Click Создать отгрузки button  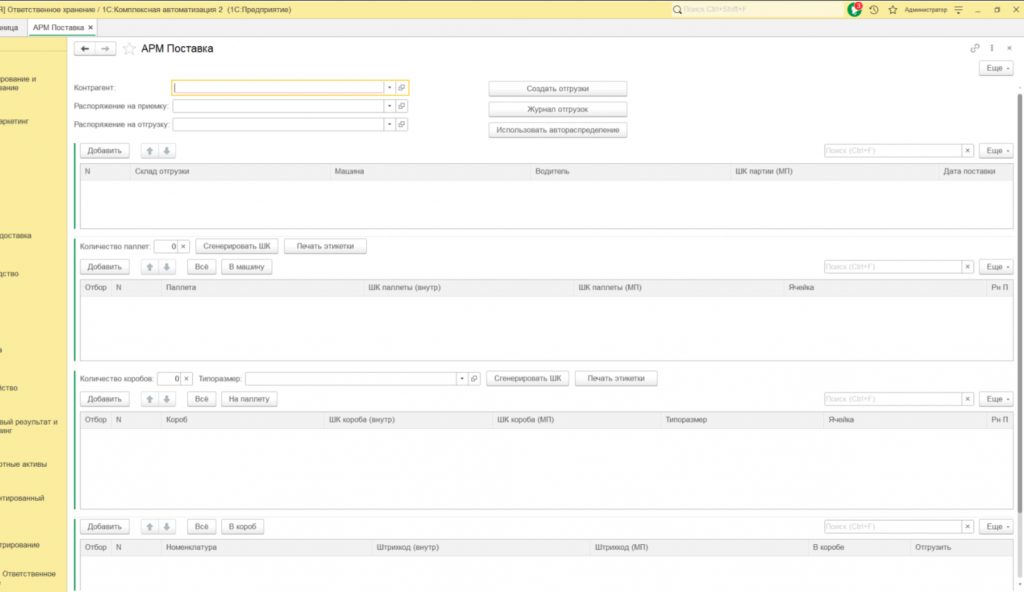[558, 89]
